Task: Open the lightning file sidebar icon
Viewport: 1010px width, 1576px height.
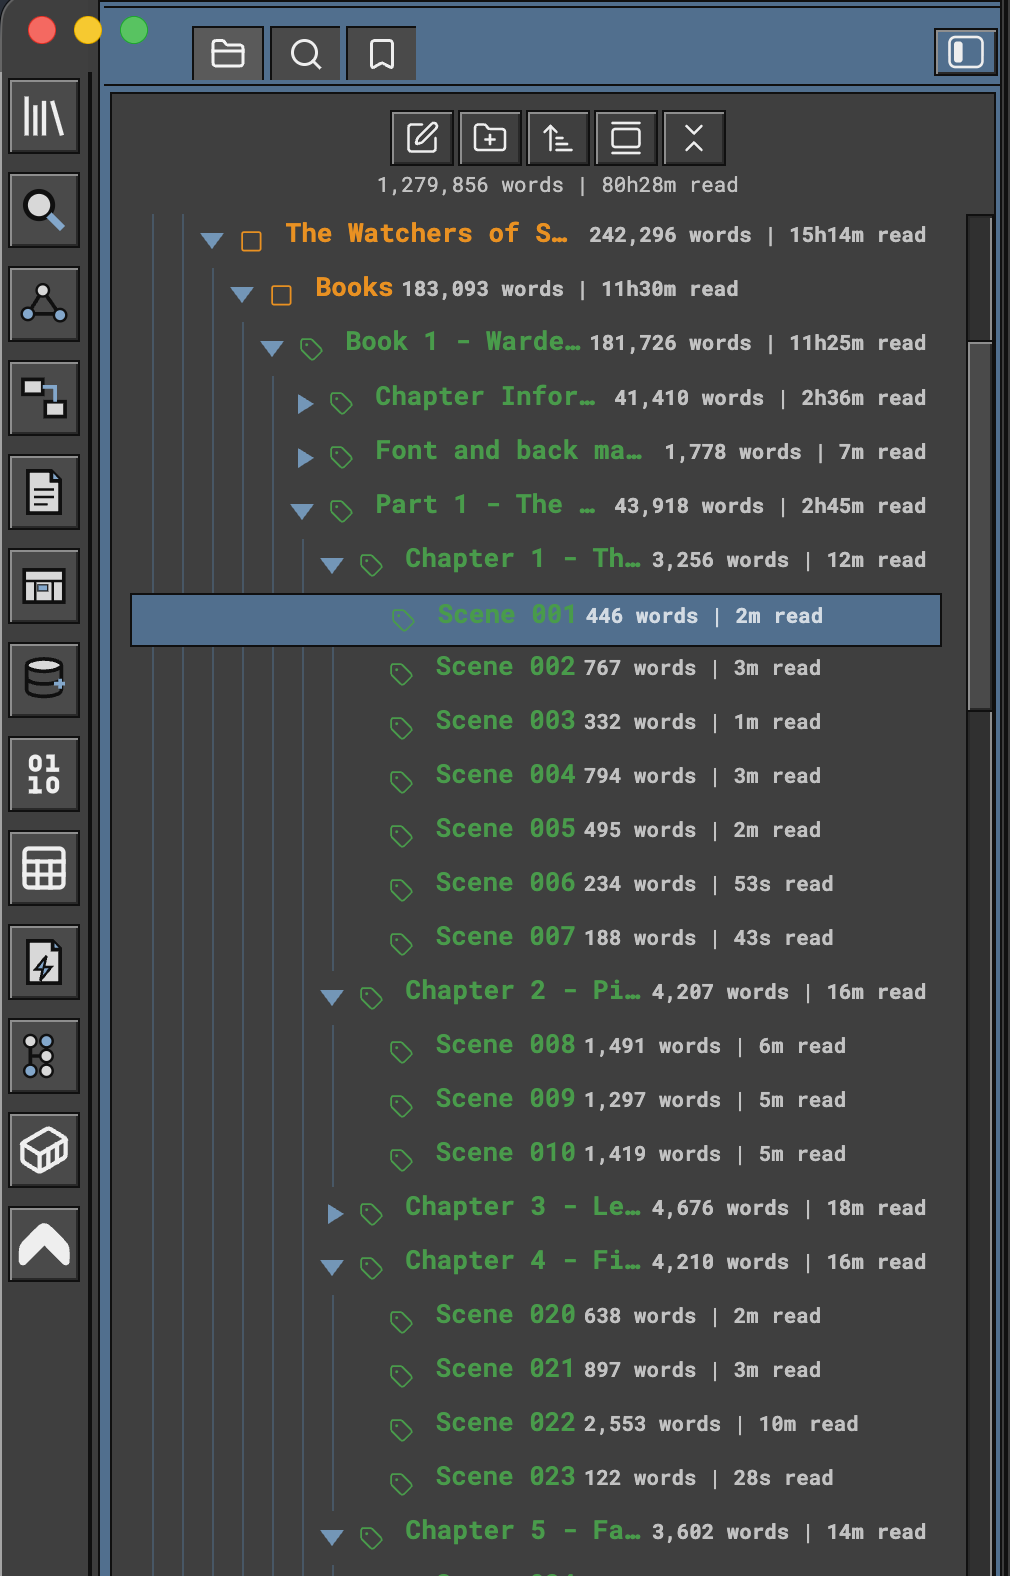Action: tap(44, 962)
